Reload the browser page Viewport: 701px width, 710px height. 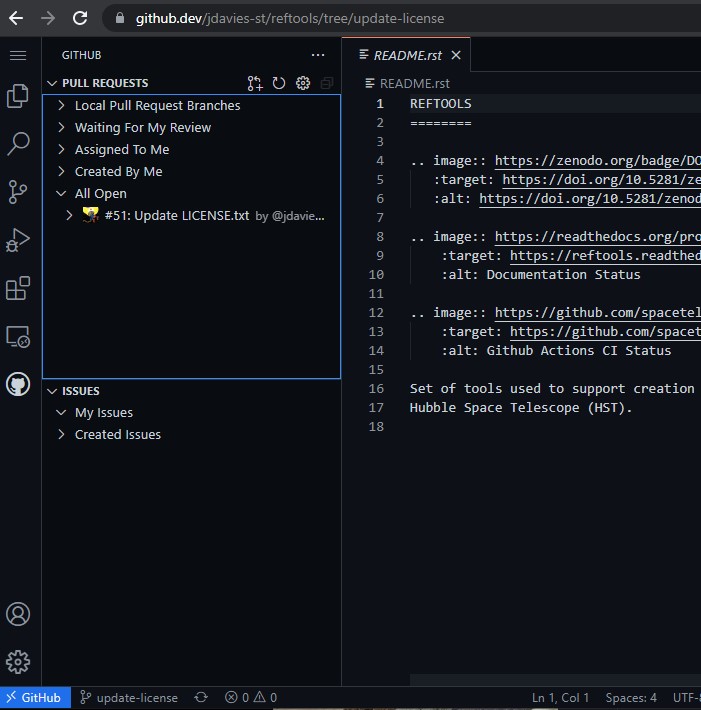pos(80,18)
